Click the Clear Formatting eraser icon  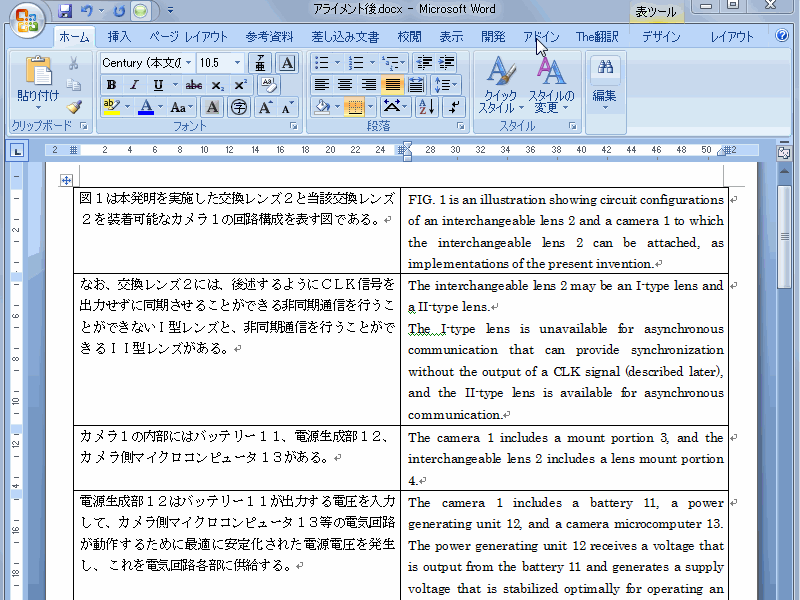tap(267, 85)
